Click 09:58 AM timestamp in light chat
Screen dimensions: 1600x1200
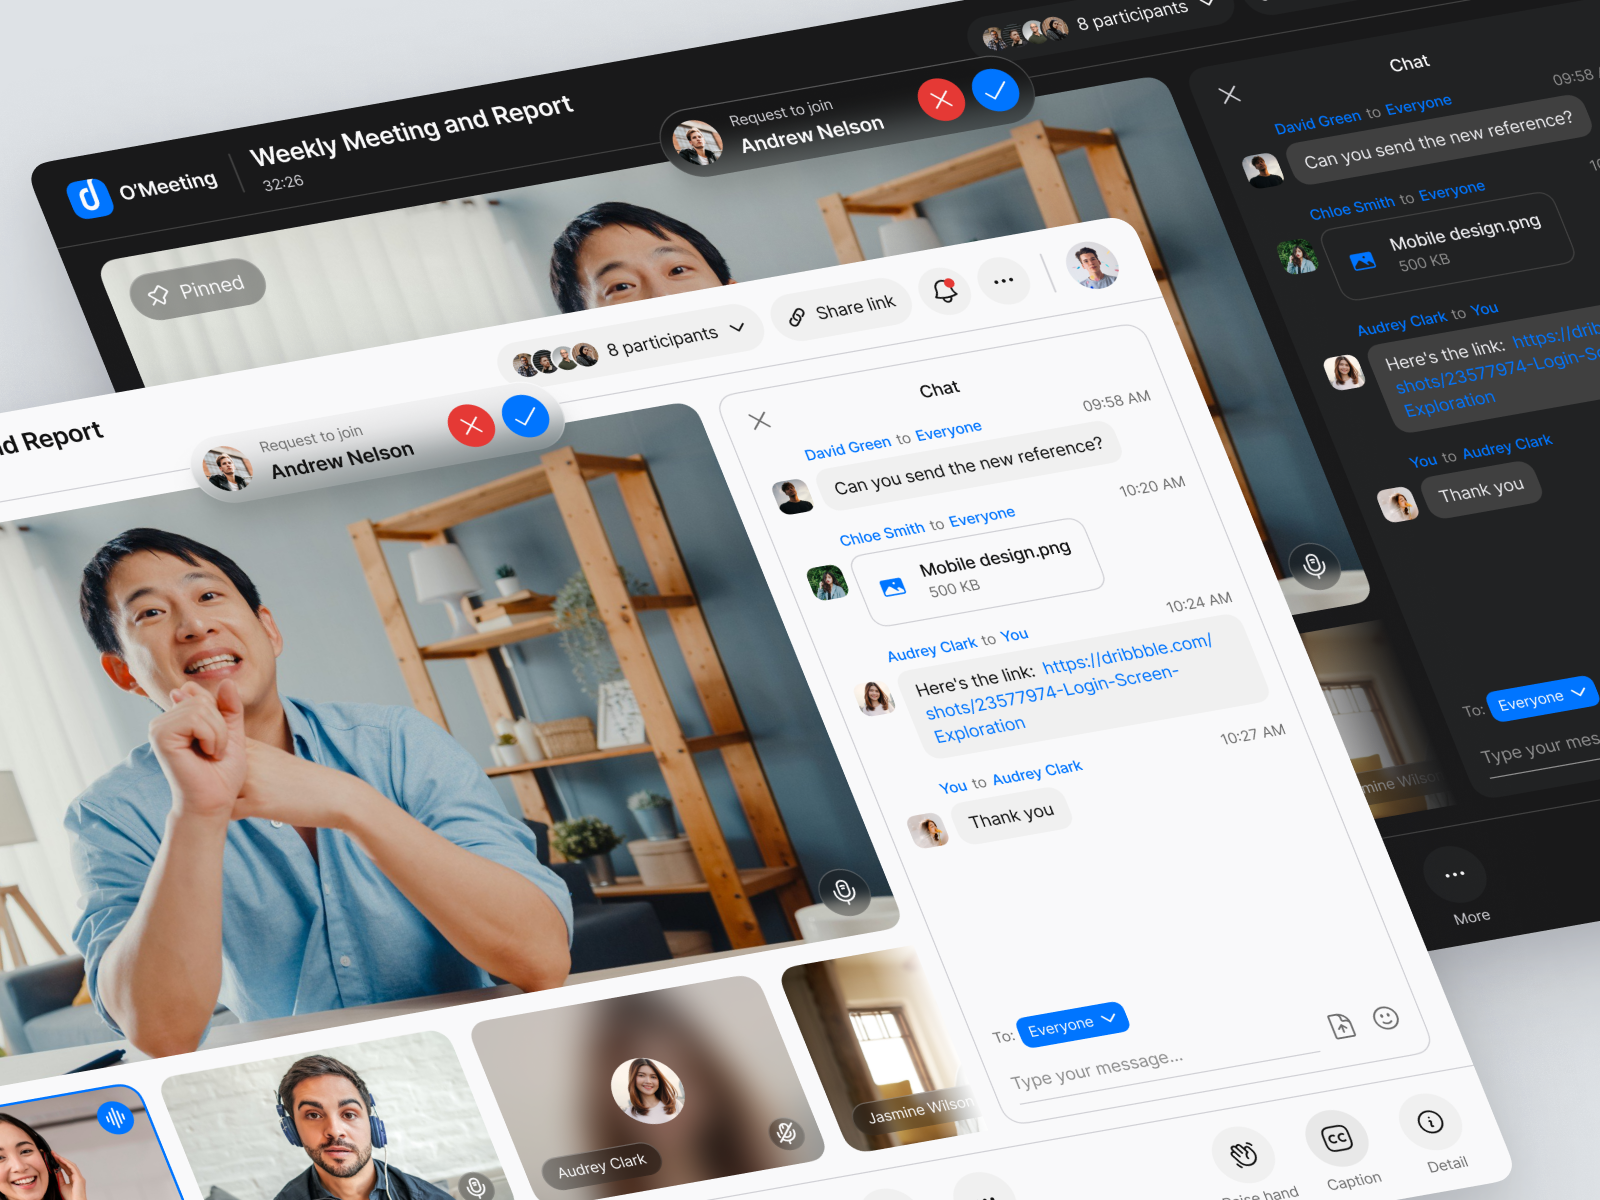pos(1116,401)
